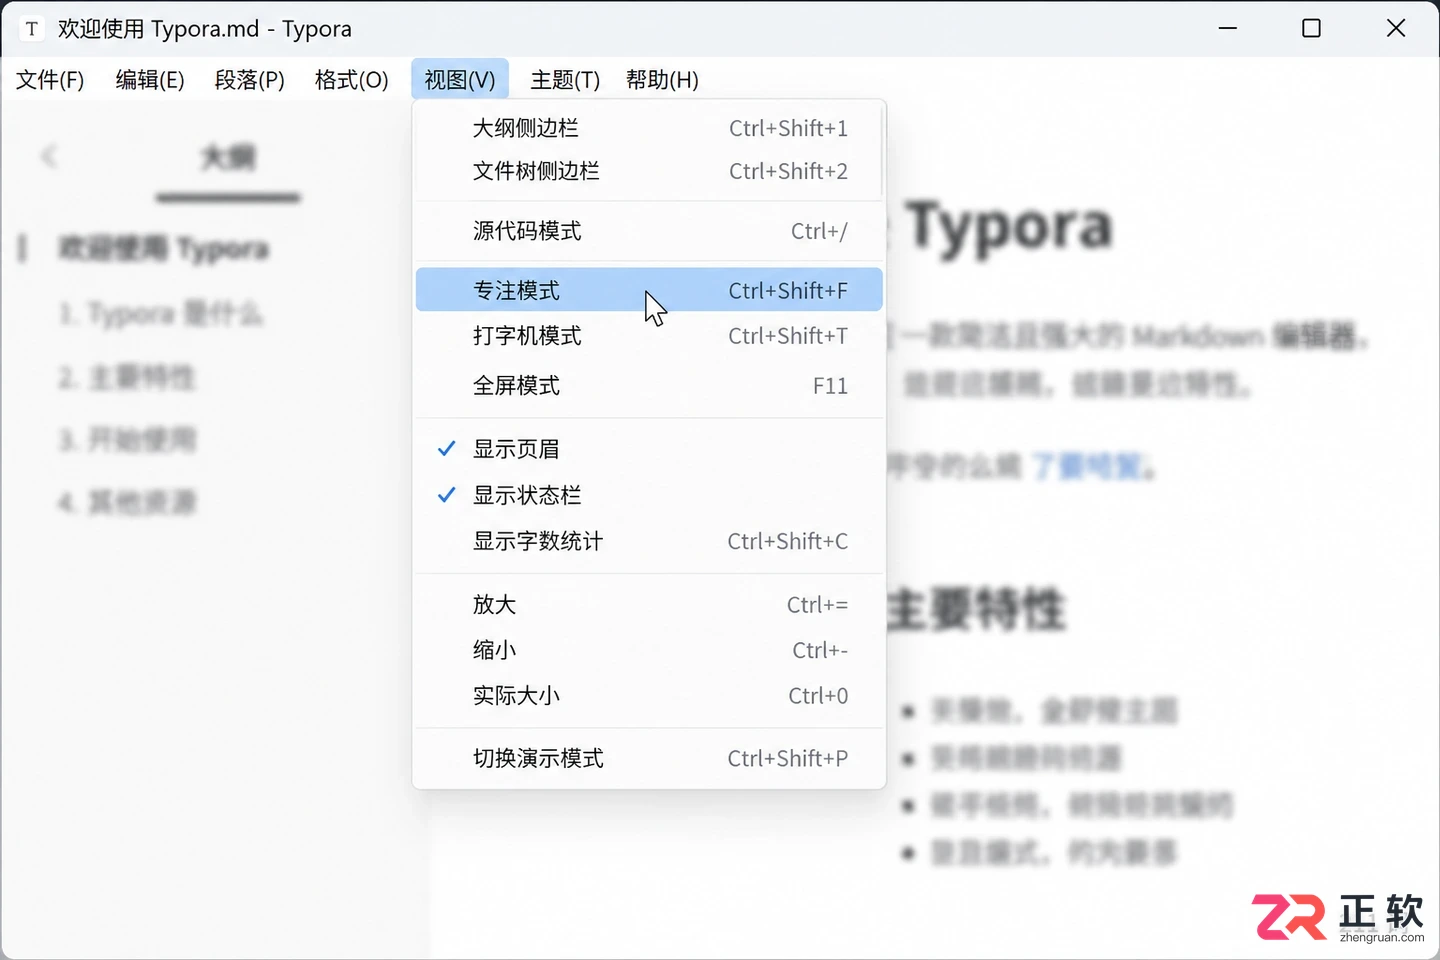Click the 主要特性 heading in document
The width and height of the screenshot is (1440, 960).
(976, 609)
